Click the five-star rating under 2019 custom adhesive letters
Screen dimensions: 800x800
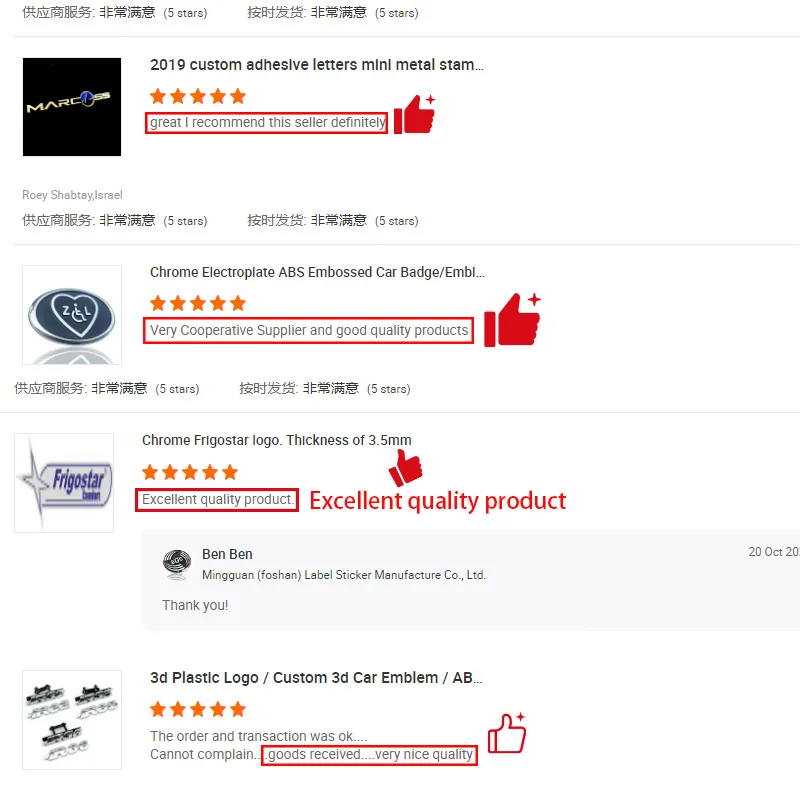tap(198, 96)
